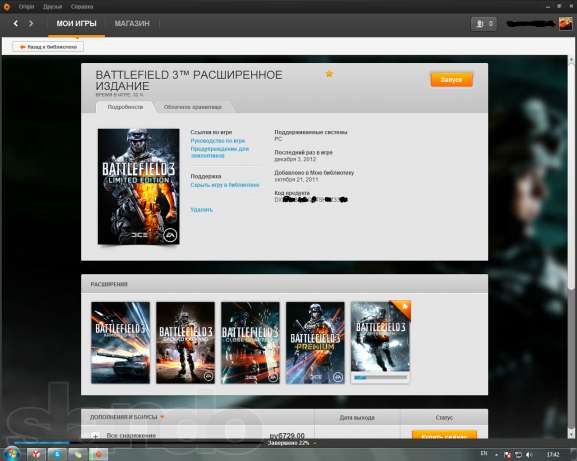577x461 pixels.
Task: Open Предупреждения для эпилептиков link
Action: (220, 152)
